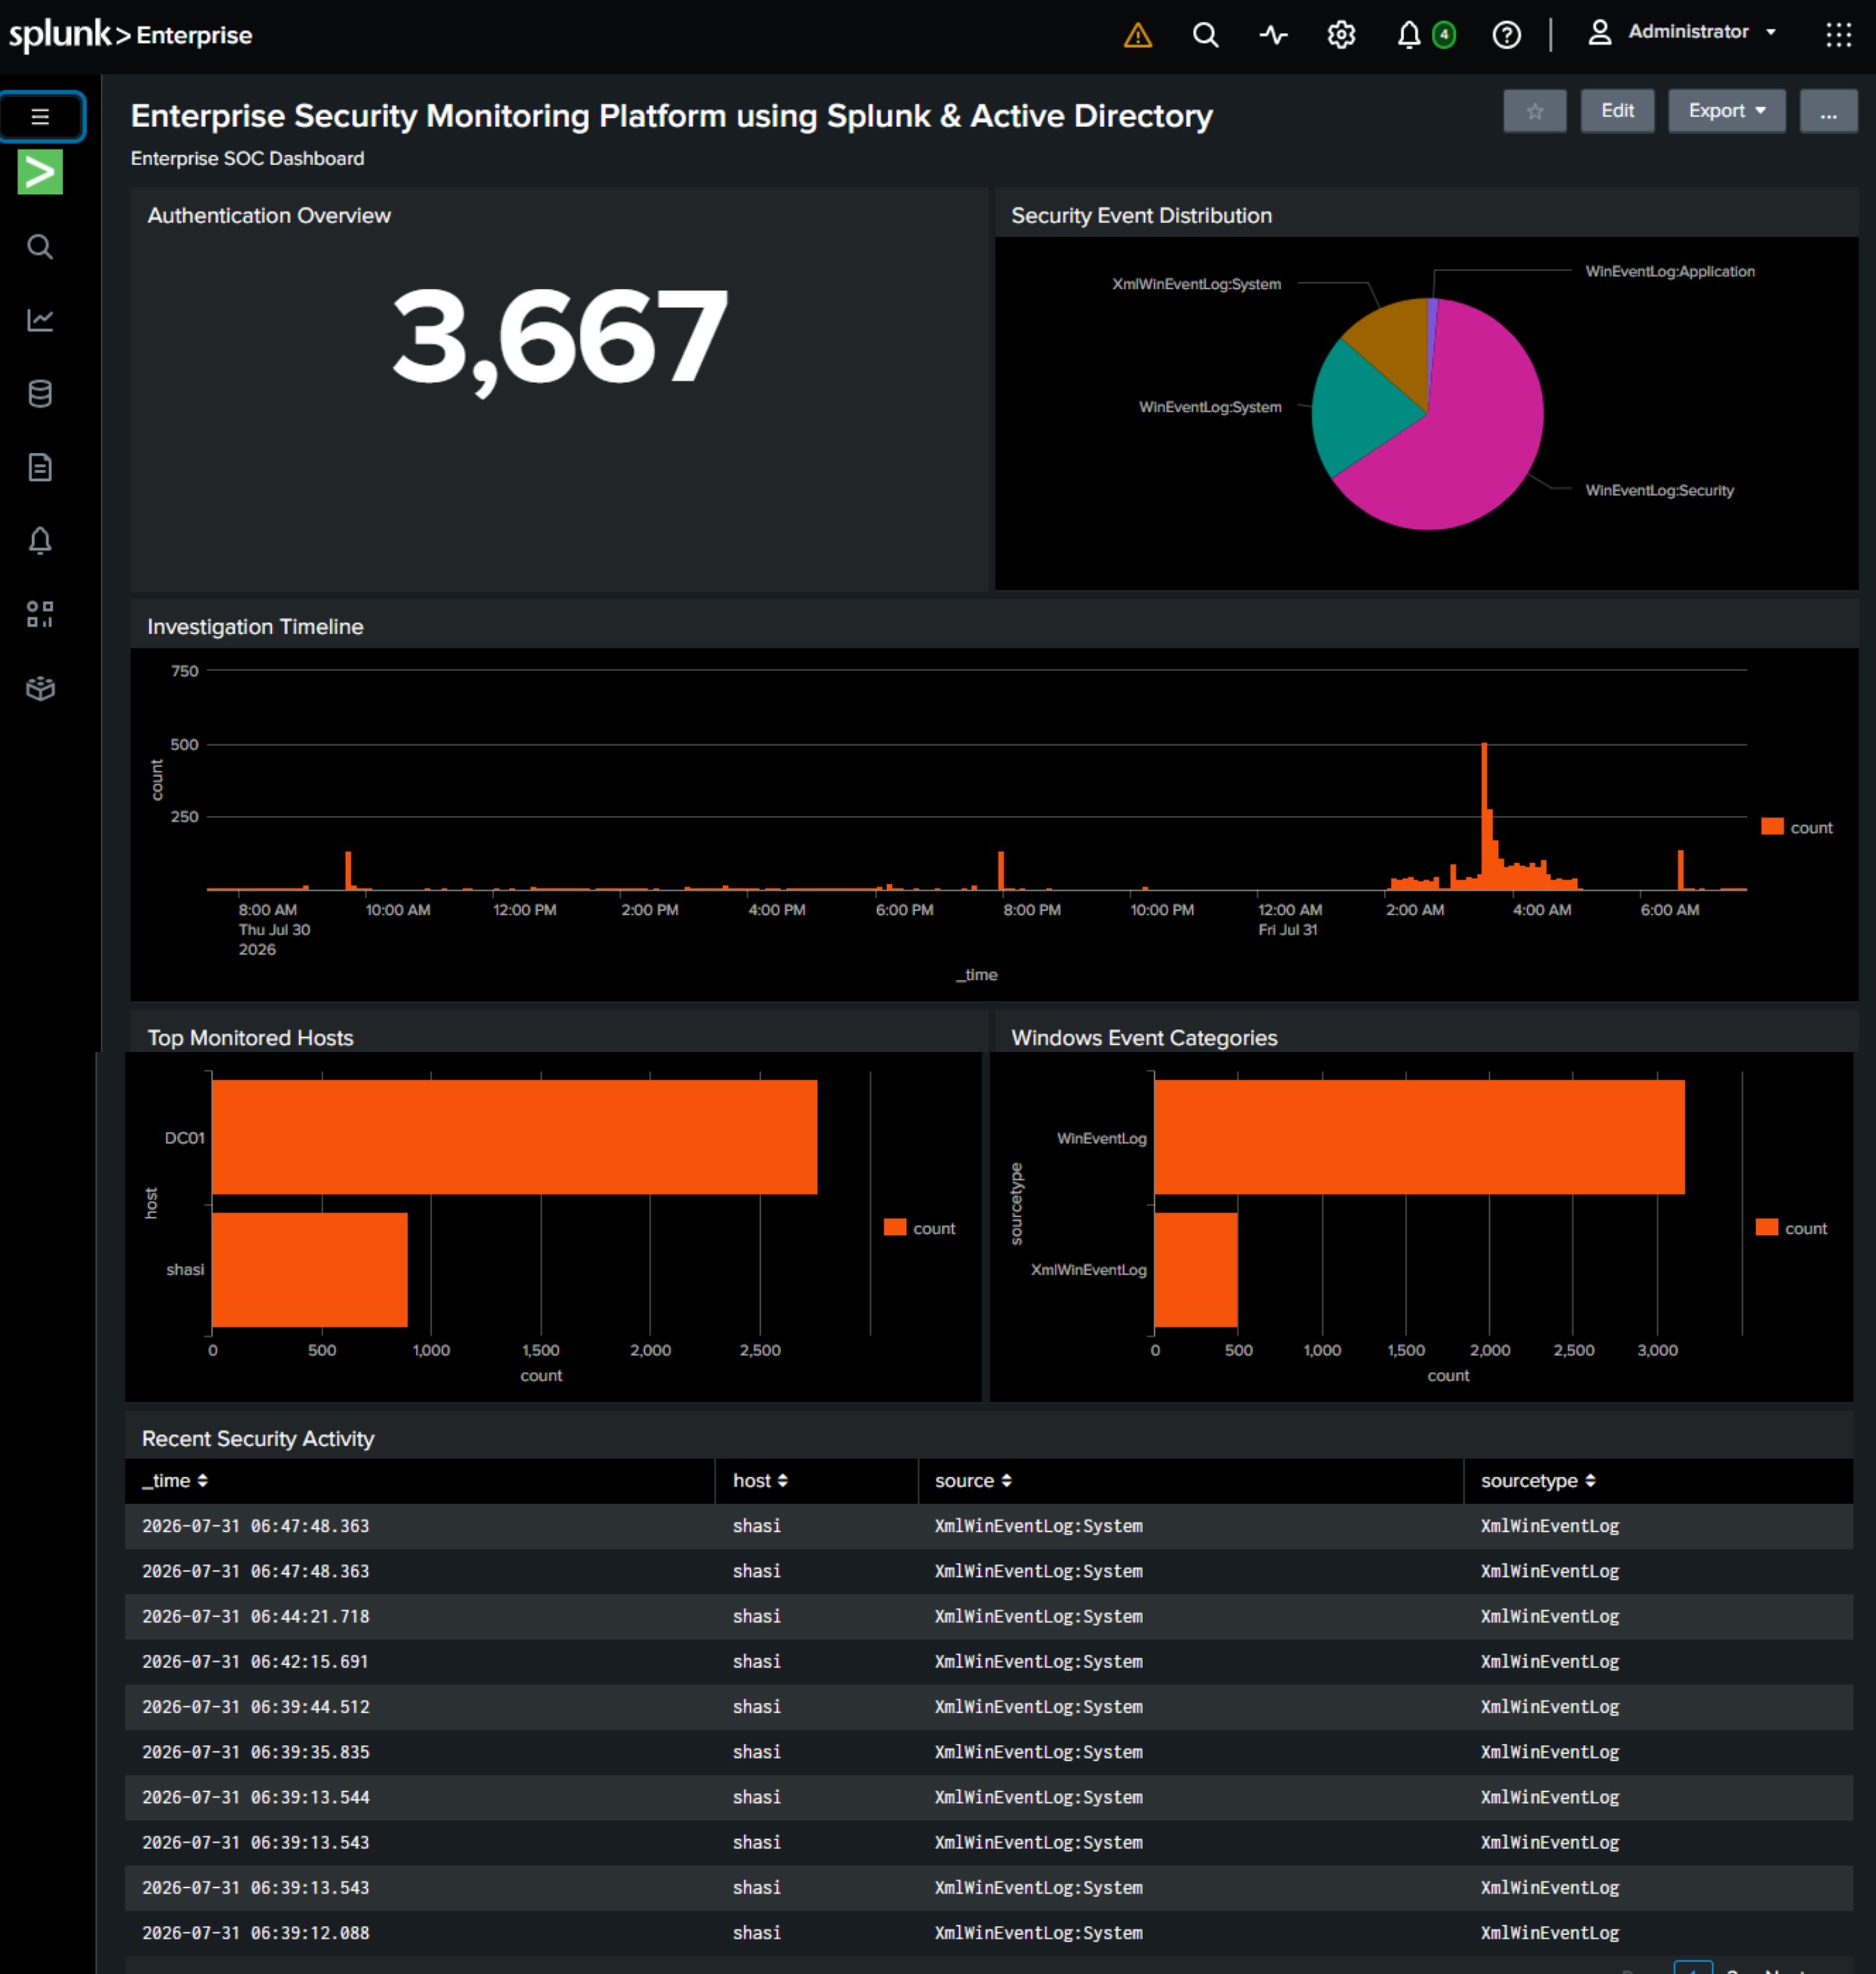The image size is (1876, 1974).
Task: Open the Export dropdown
Action: (x=1727, y=111)
